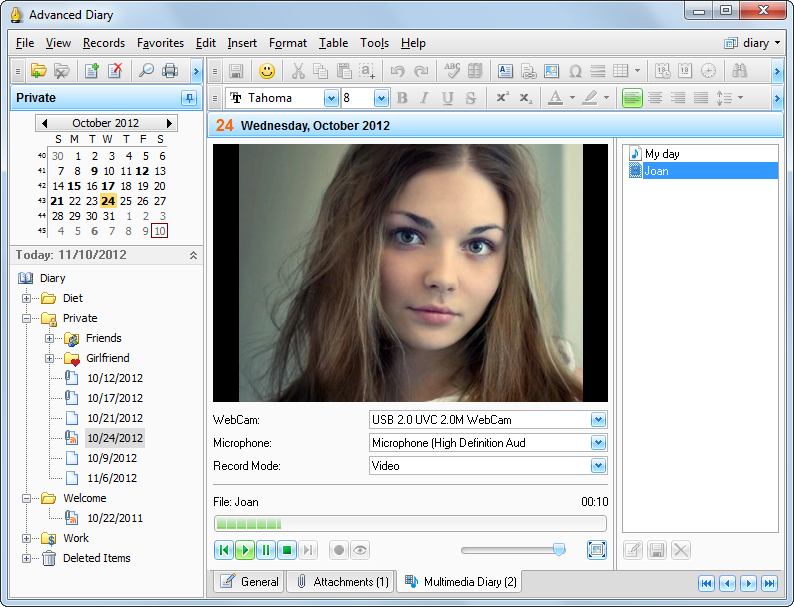Insert a symbol with the Omega icon

(x=575, y=71)
